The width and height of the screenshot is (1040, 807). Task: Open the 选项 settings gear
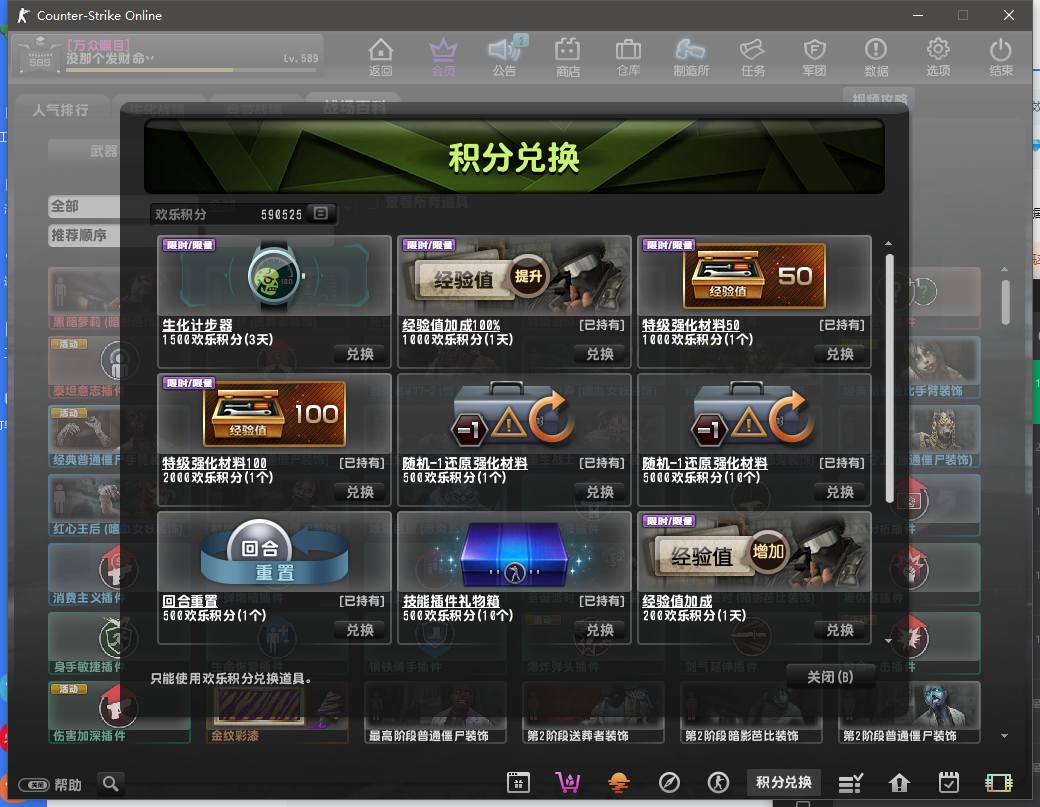(x=938, y=56)
